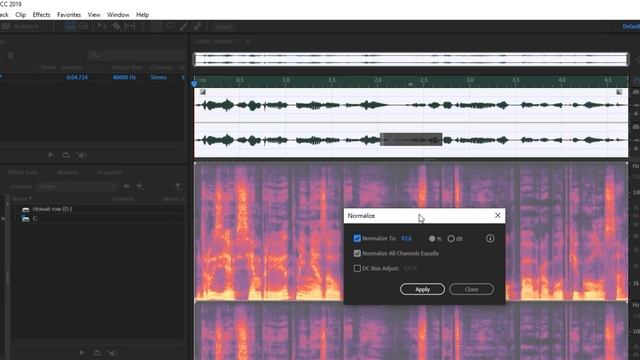
Task: Select the dB radio button
Action: 451,238
